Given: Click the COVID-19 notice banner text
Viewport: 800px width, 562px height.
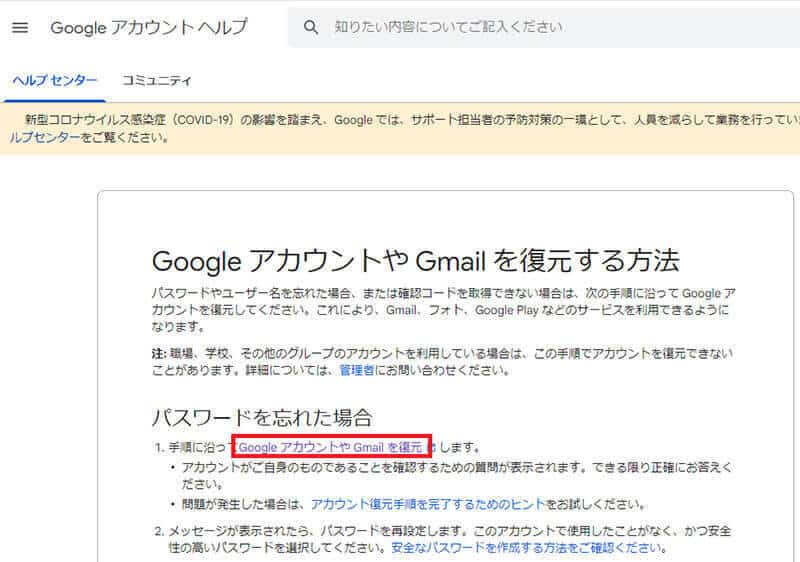Looking at the screenshot, I should 403,129.
